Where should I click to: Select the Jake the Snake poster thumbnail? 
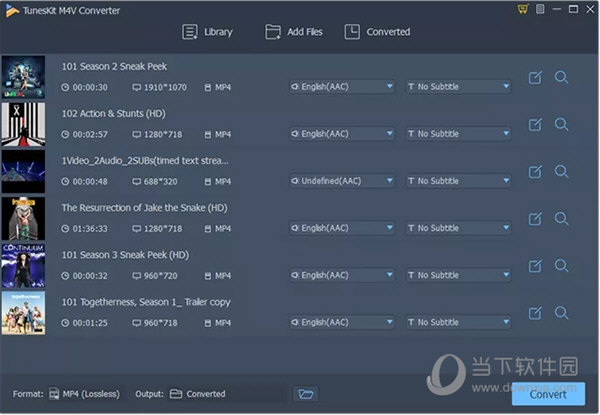pyautogui.click(x=23, y=219)
